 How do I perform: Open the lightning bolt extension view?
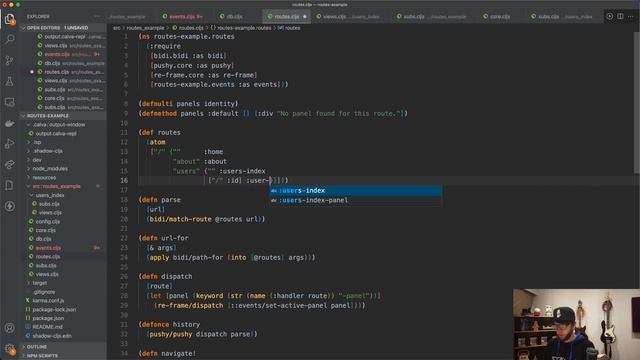9,206
